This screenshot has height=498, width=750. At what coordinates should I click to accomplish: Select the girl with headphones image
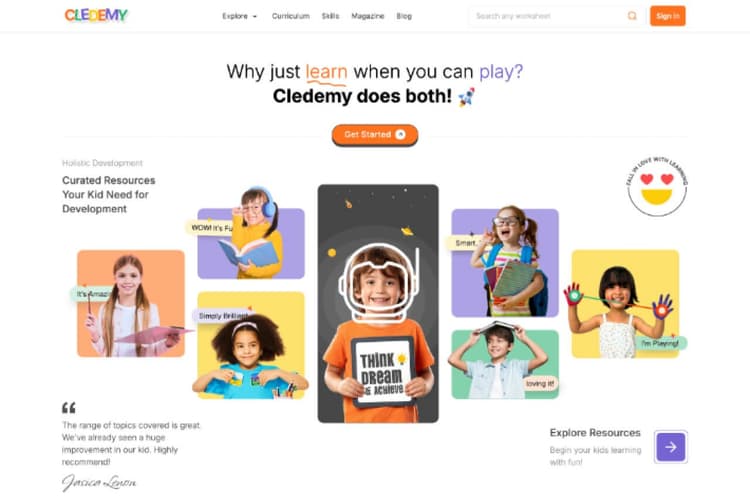(251, 234)
